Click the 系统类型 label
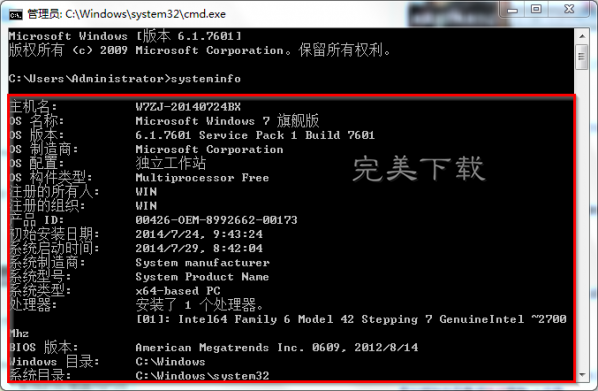Image resolution: width=598 pixels, height=391 pixels. [x=40, y=291]
